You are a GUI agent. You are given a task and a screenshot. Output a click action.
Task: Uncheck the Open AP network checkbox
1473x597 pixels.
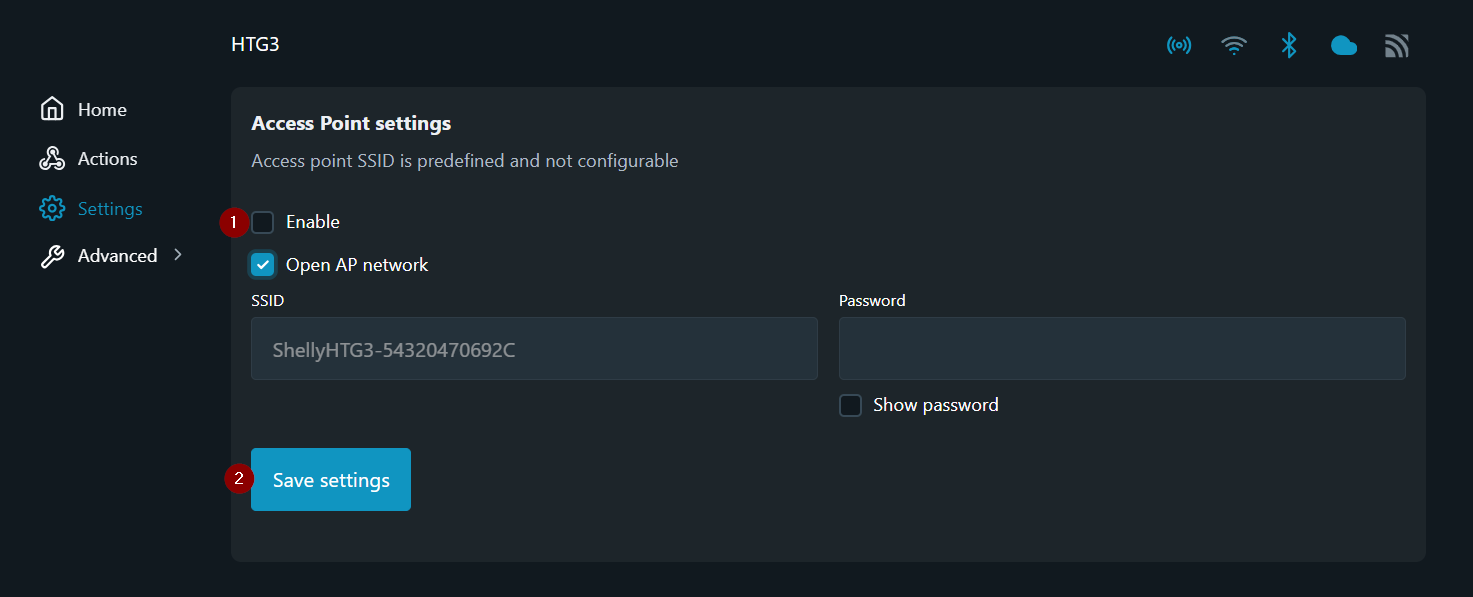point(263,265)
